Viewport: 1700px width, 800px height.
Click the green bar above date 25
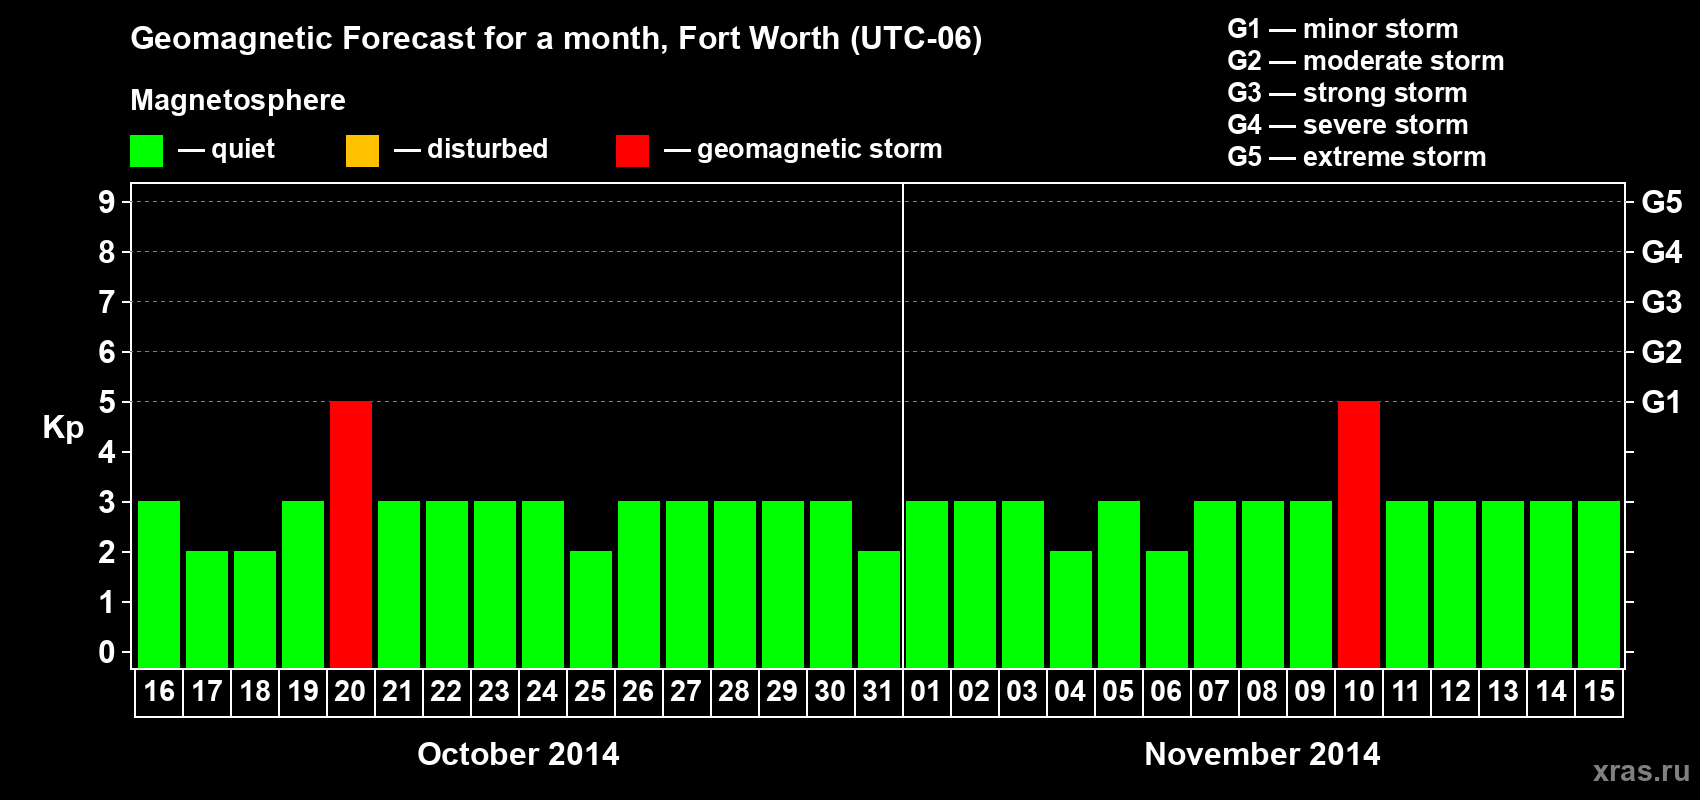[x=591, y=609]
